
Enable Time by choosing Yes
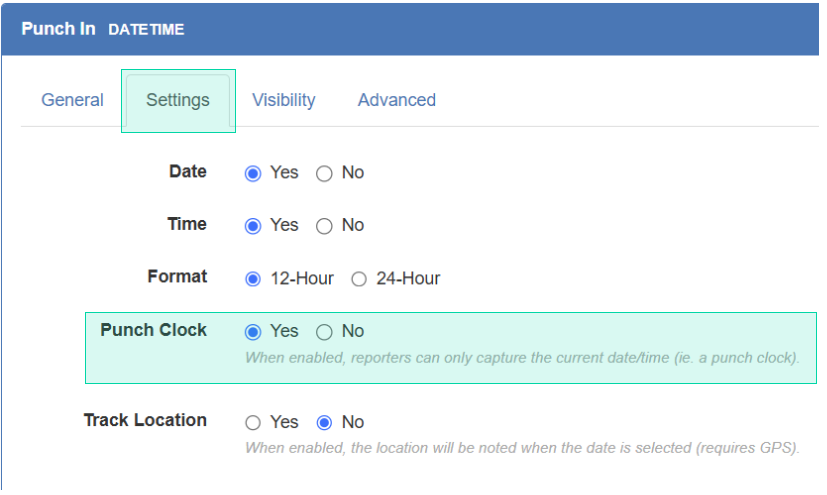(x=253, y=226)
